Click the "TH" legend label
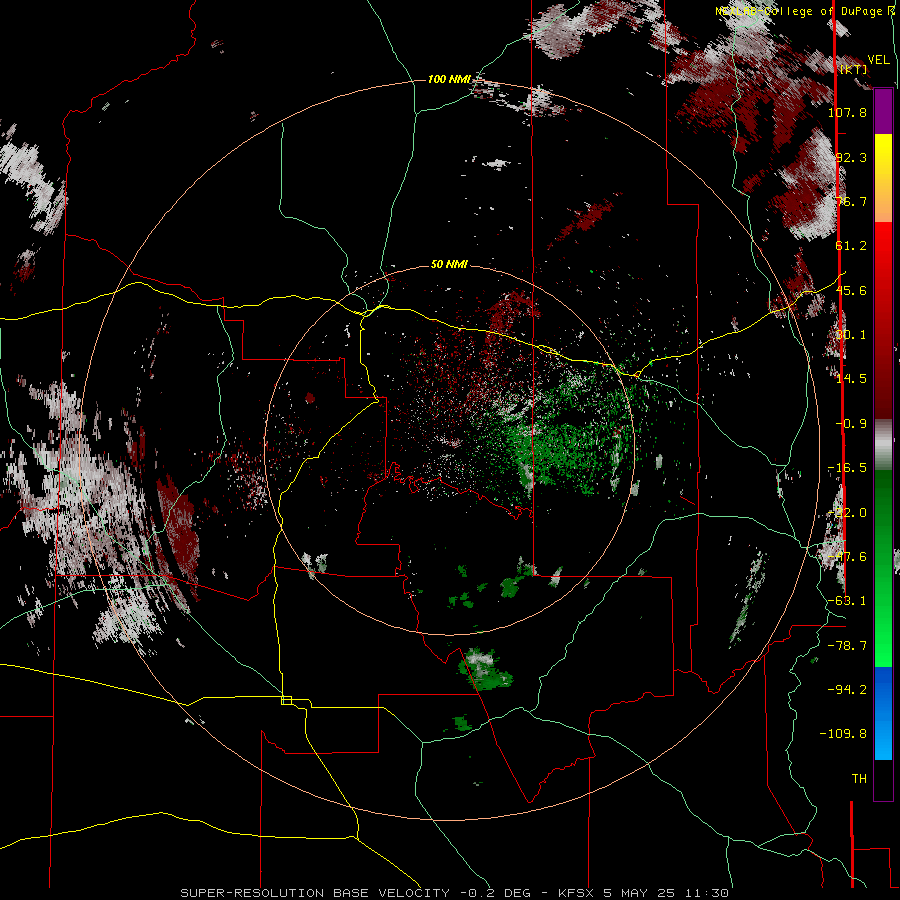Viewport: 900px width, 900px height. (x=859, y=779)
